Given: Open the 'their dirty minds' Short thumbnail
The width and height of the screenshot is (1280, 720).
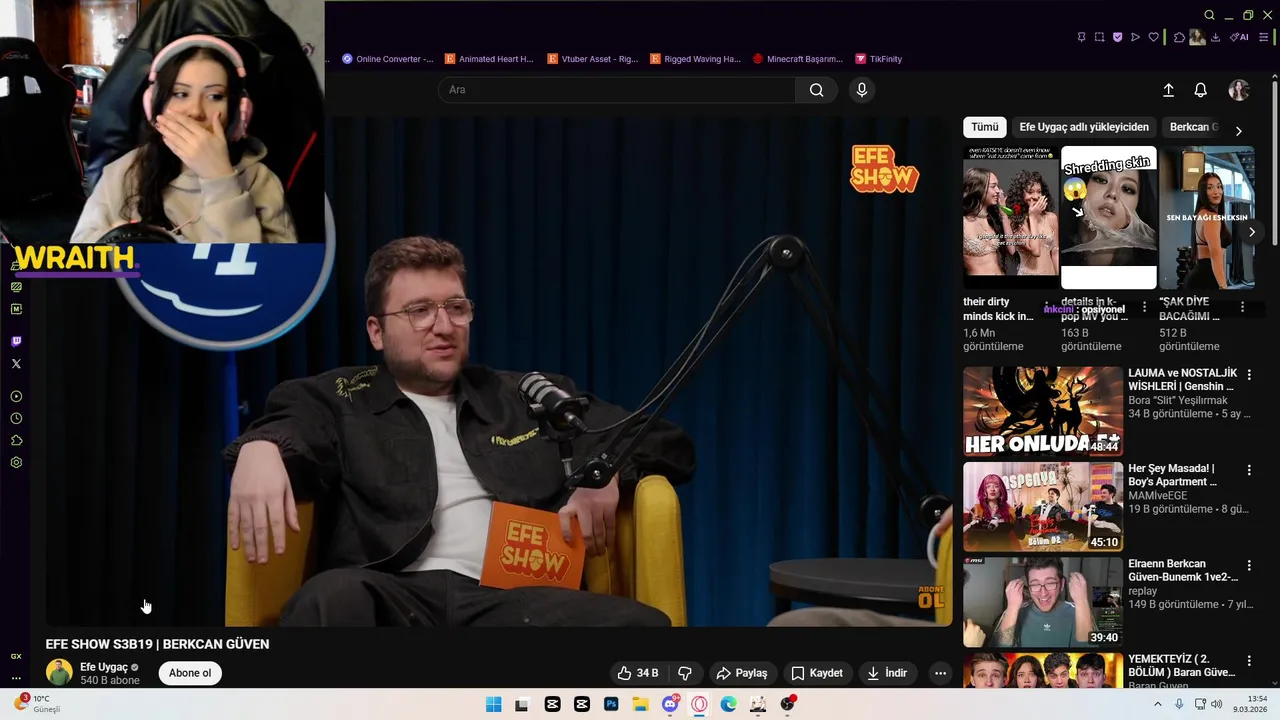Looking at the screenshot, I should click(x=1010, y=218).
